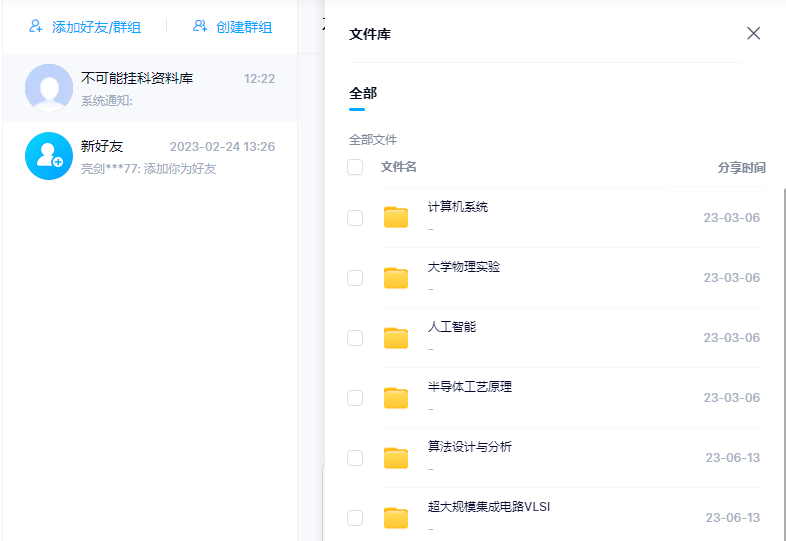Click the share date of 半导体工艺原理
786x541 pixels.
pos(731,398)
